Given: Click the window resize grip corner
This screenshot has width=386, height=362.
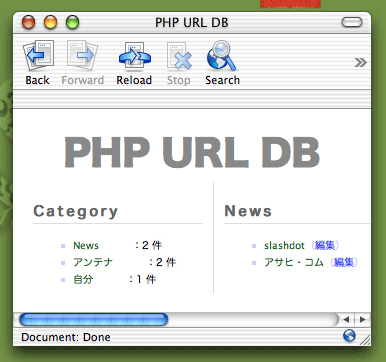Looking at the screenshot, I should [365, 340].
